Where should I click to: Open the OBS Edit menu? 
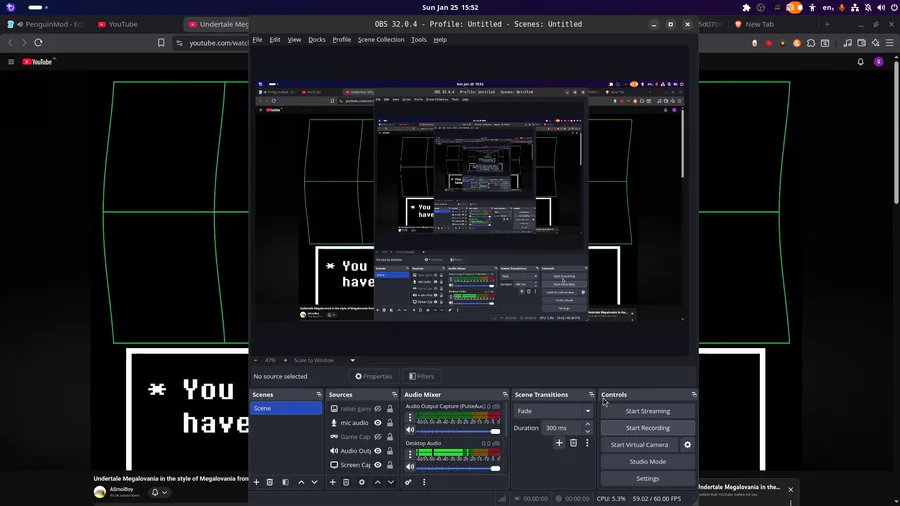(x=275, y=40)
